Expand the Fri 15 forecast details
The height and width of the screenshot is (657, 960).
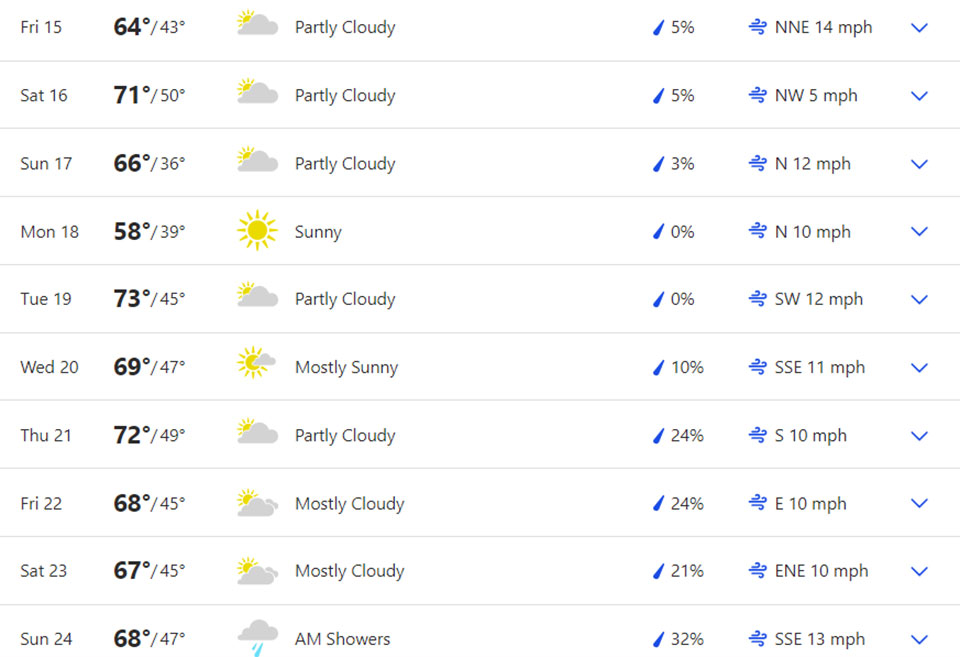[x=920, y=28]
